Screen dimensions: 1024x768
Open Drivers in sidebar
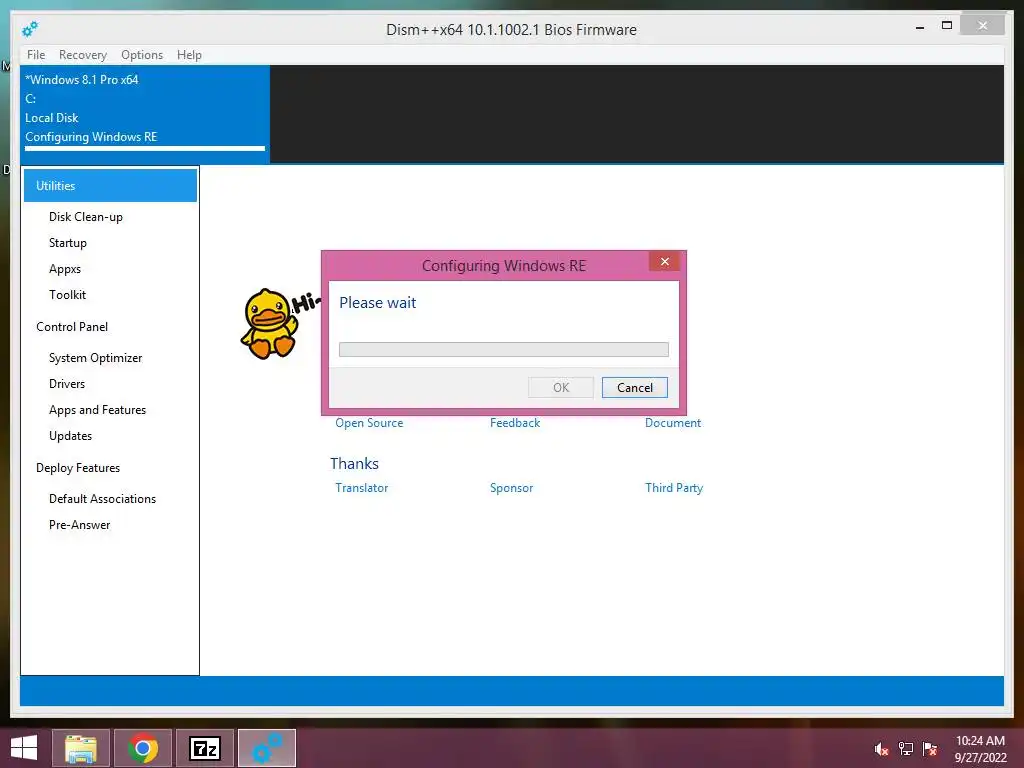pyautogui.click(x=67, y=384)
